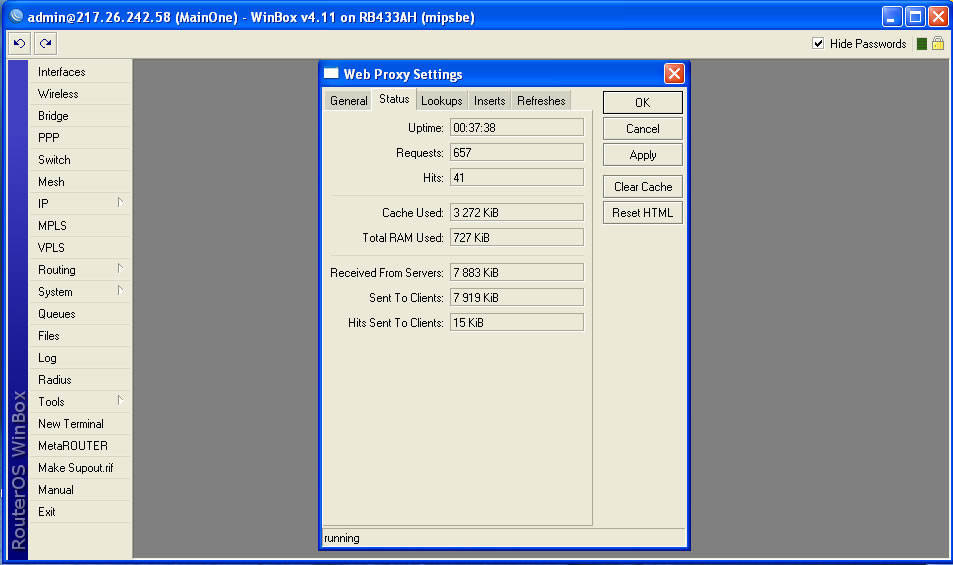Image resolution: width=953 pixels, height=565 pixels.
Task: Click the Hits value field
Action: (x=517, y=177)
